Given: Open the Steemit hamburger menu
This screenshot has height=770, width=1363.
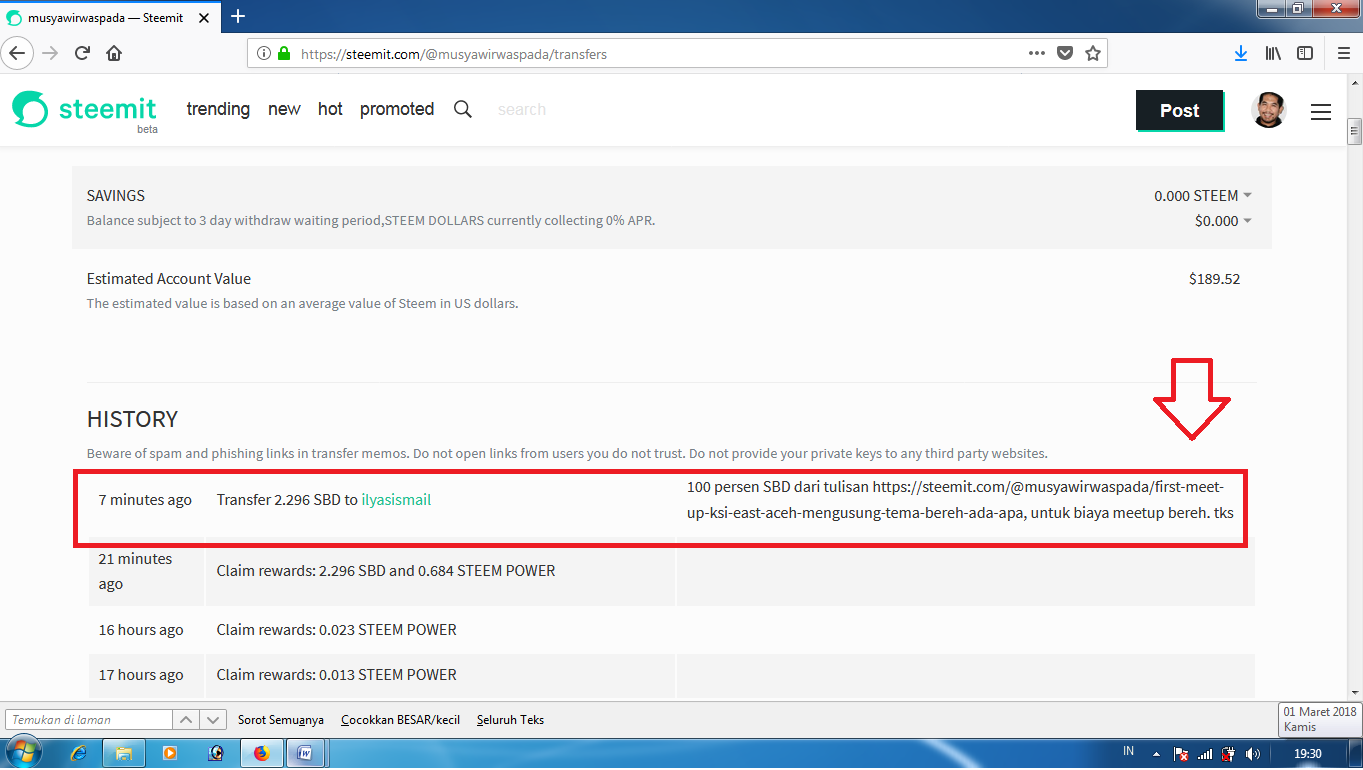Looking at the screenshot, I should 1321,112.
